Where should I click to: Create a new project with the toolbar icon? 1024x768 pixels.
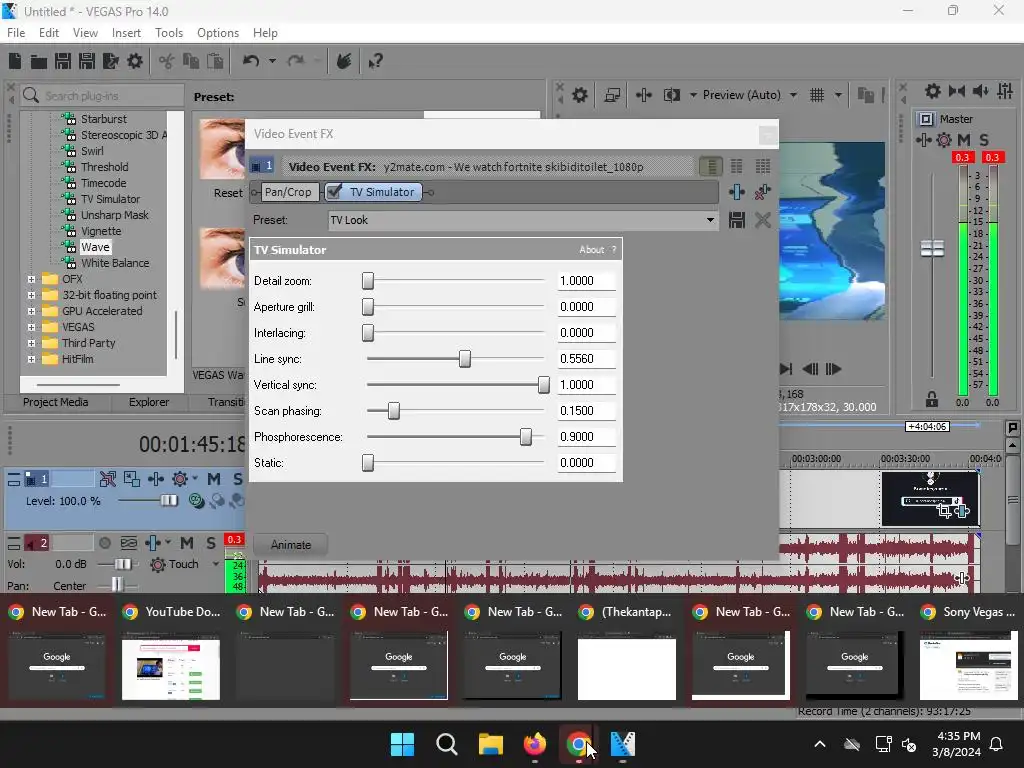tap(15, 61)
